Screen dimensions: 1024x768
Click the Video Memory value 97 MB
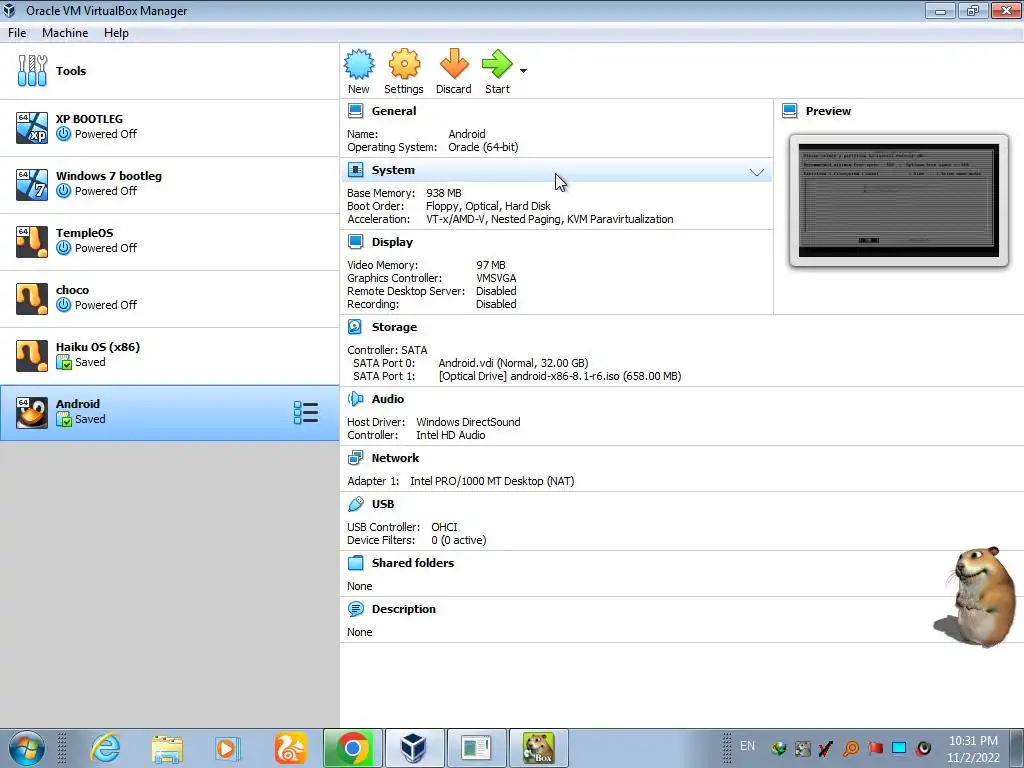pos(490,265)
